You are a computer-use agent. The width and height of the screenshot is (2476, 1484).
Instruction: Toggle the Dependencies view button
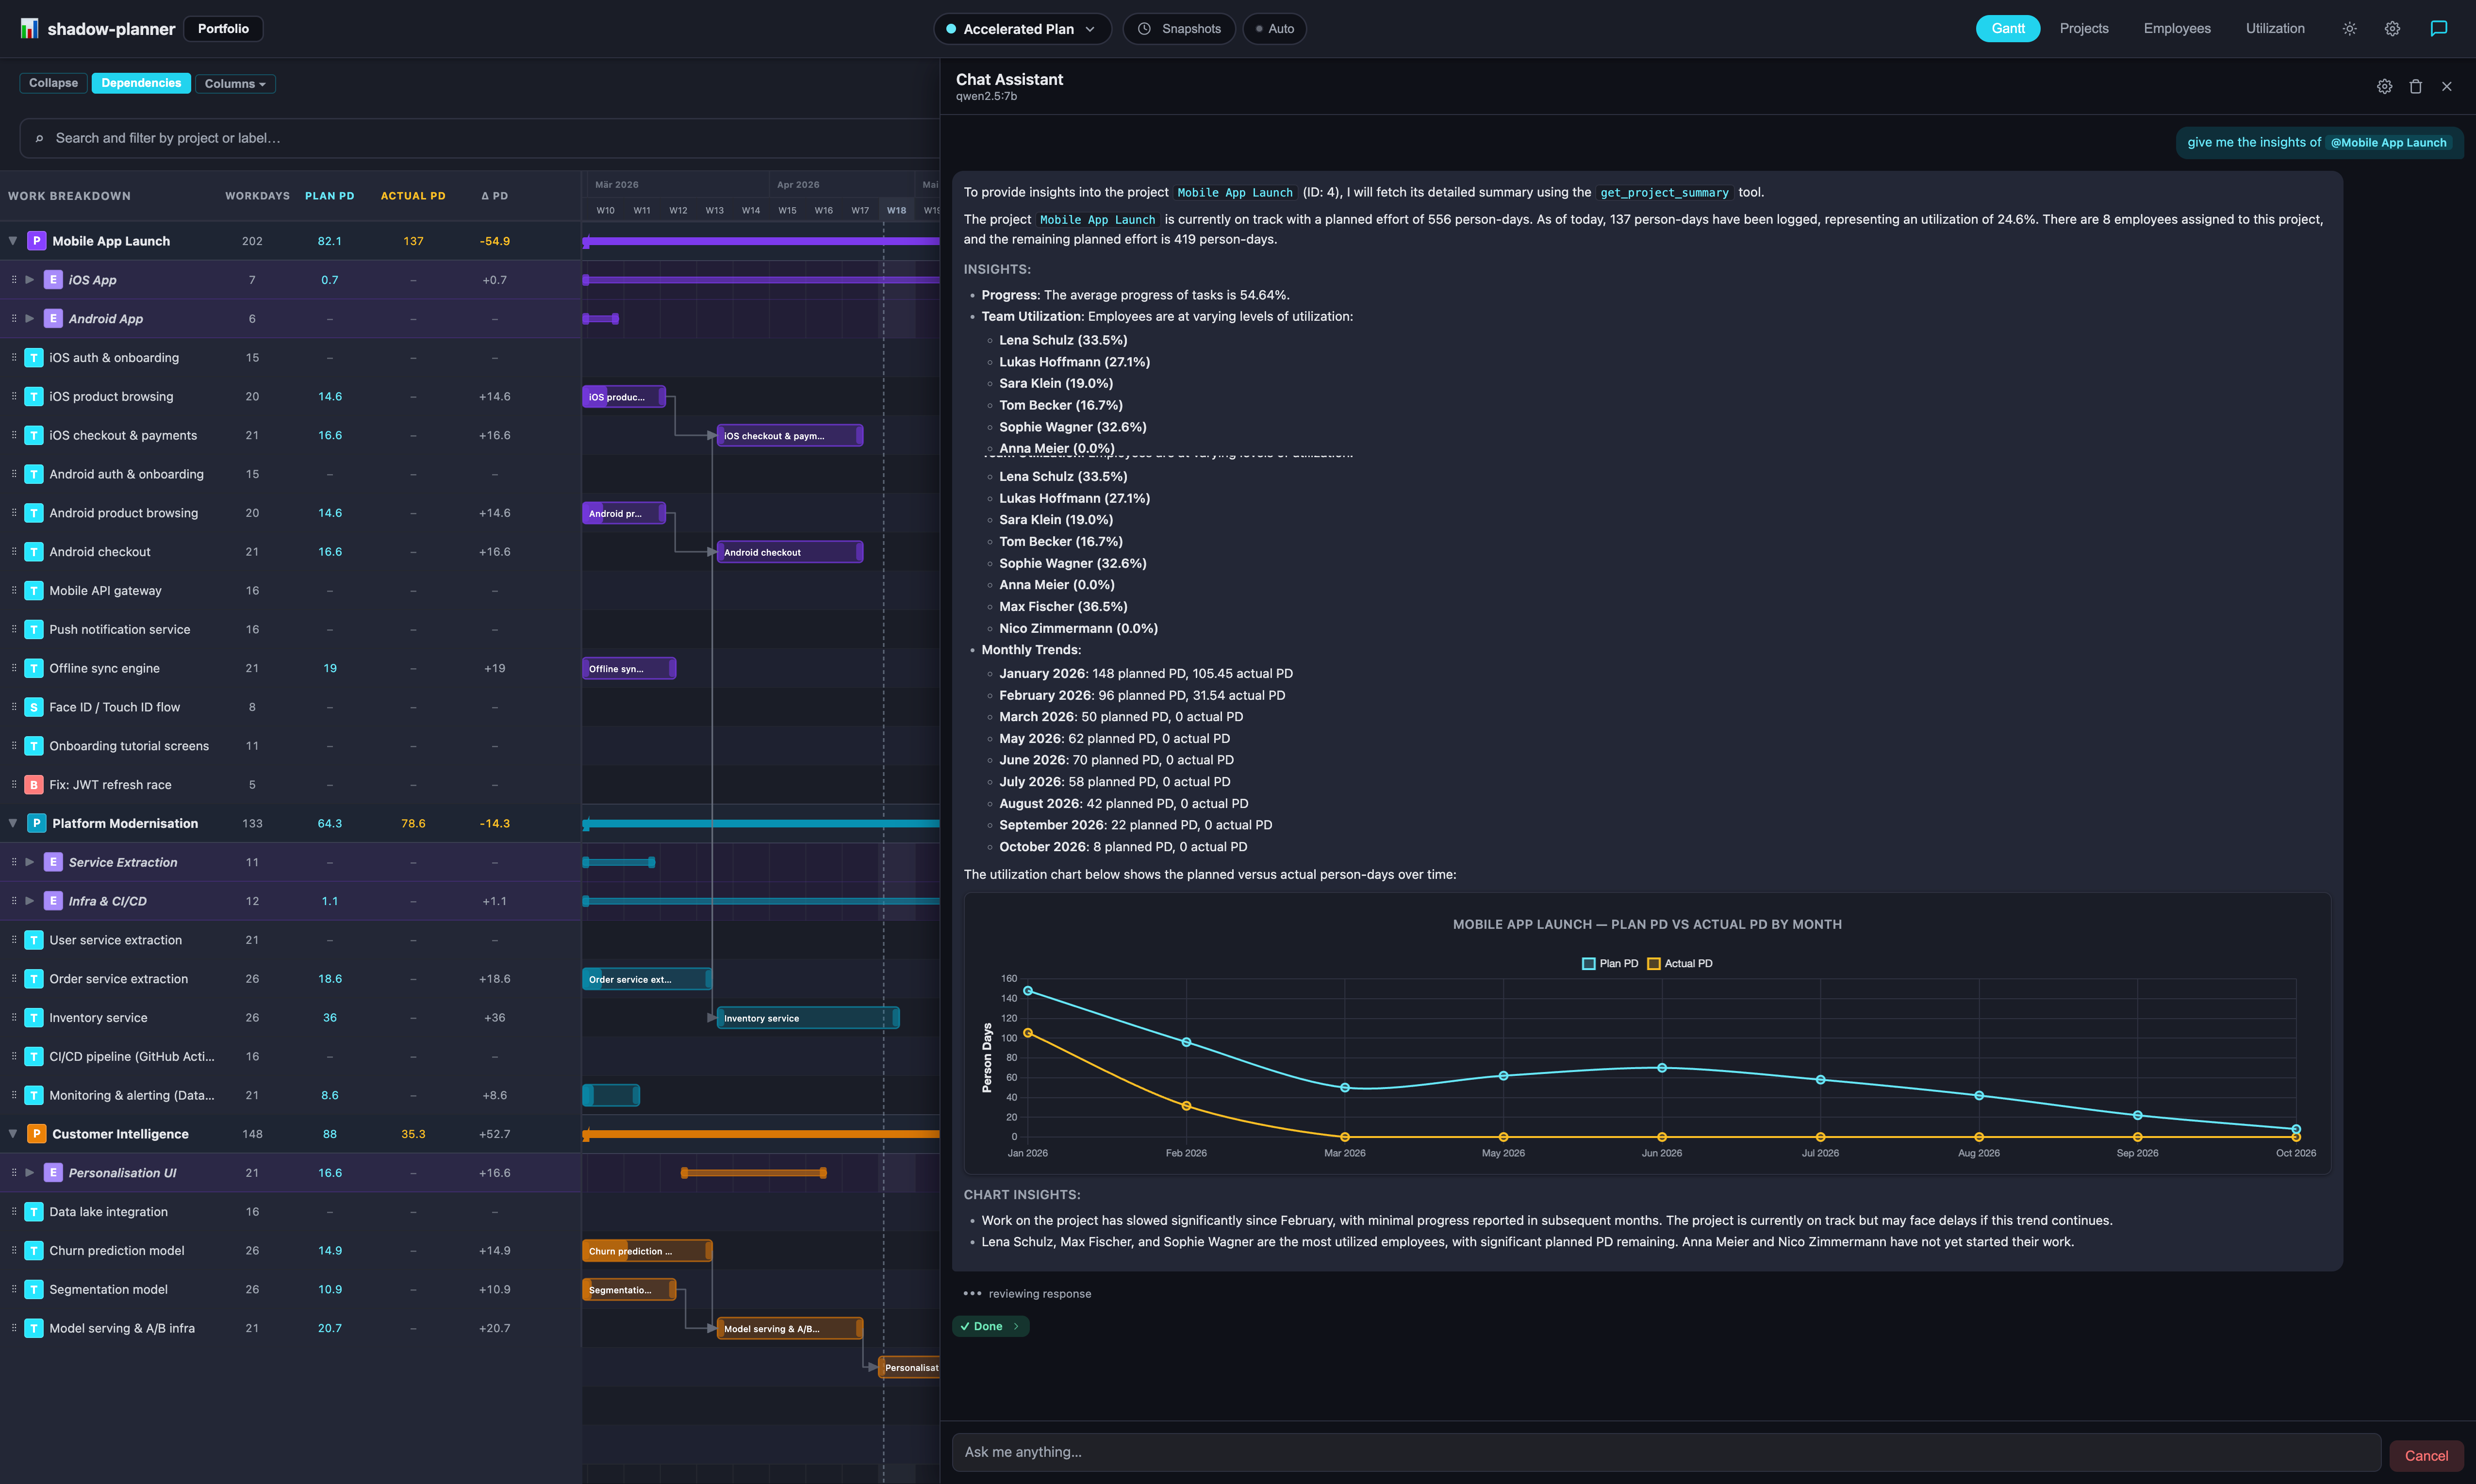pos(141,83)
